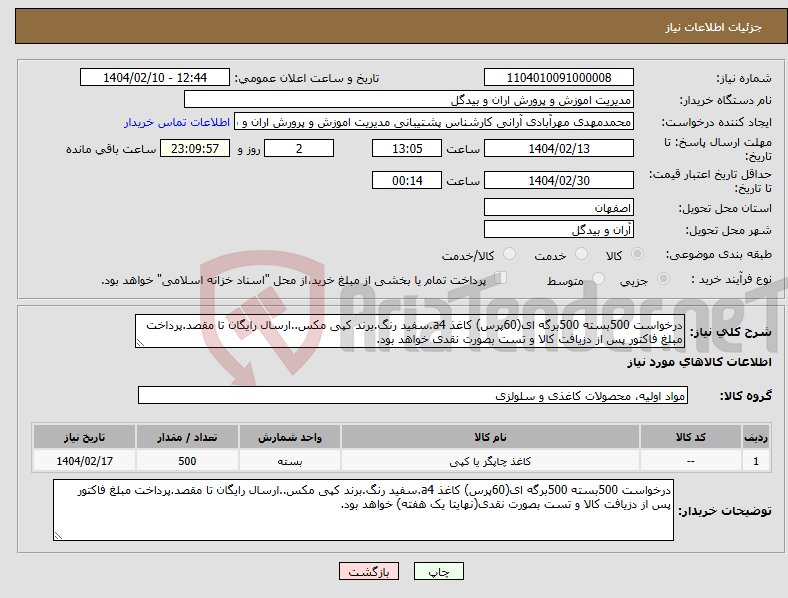Click the remaining time field 23:09:57
This screenshot has height=598, width=788.
pos(195,148)
